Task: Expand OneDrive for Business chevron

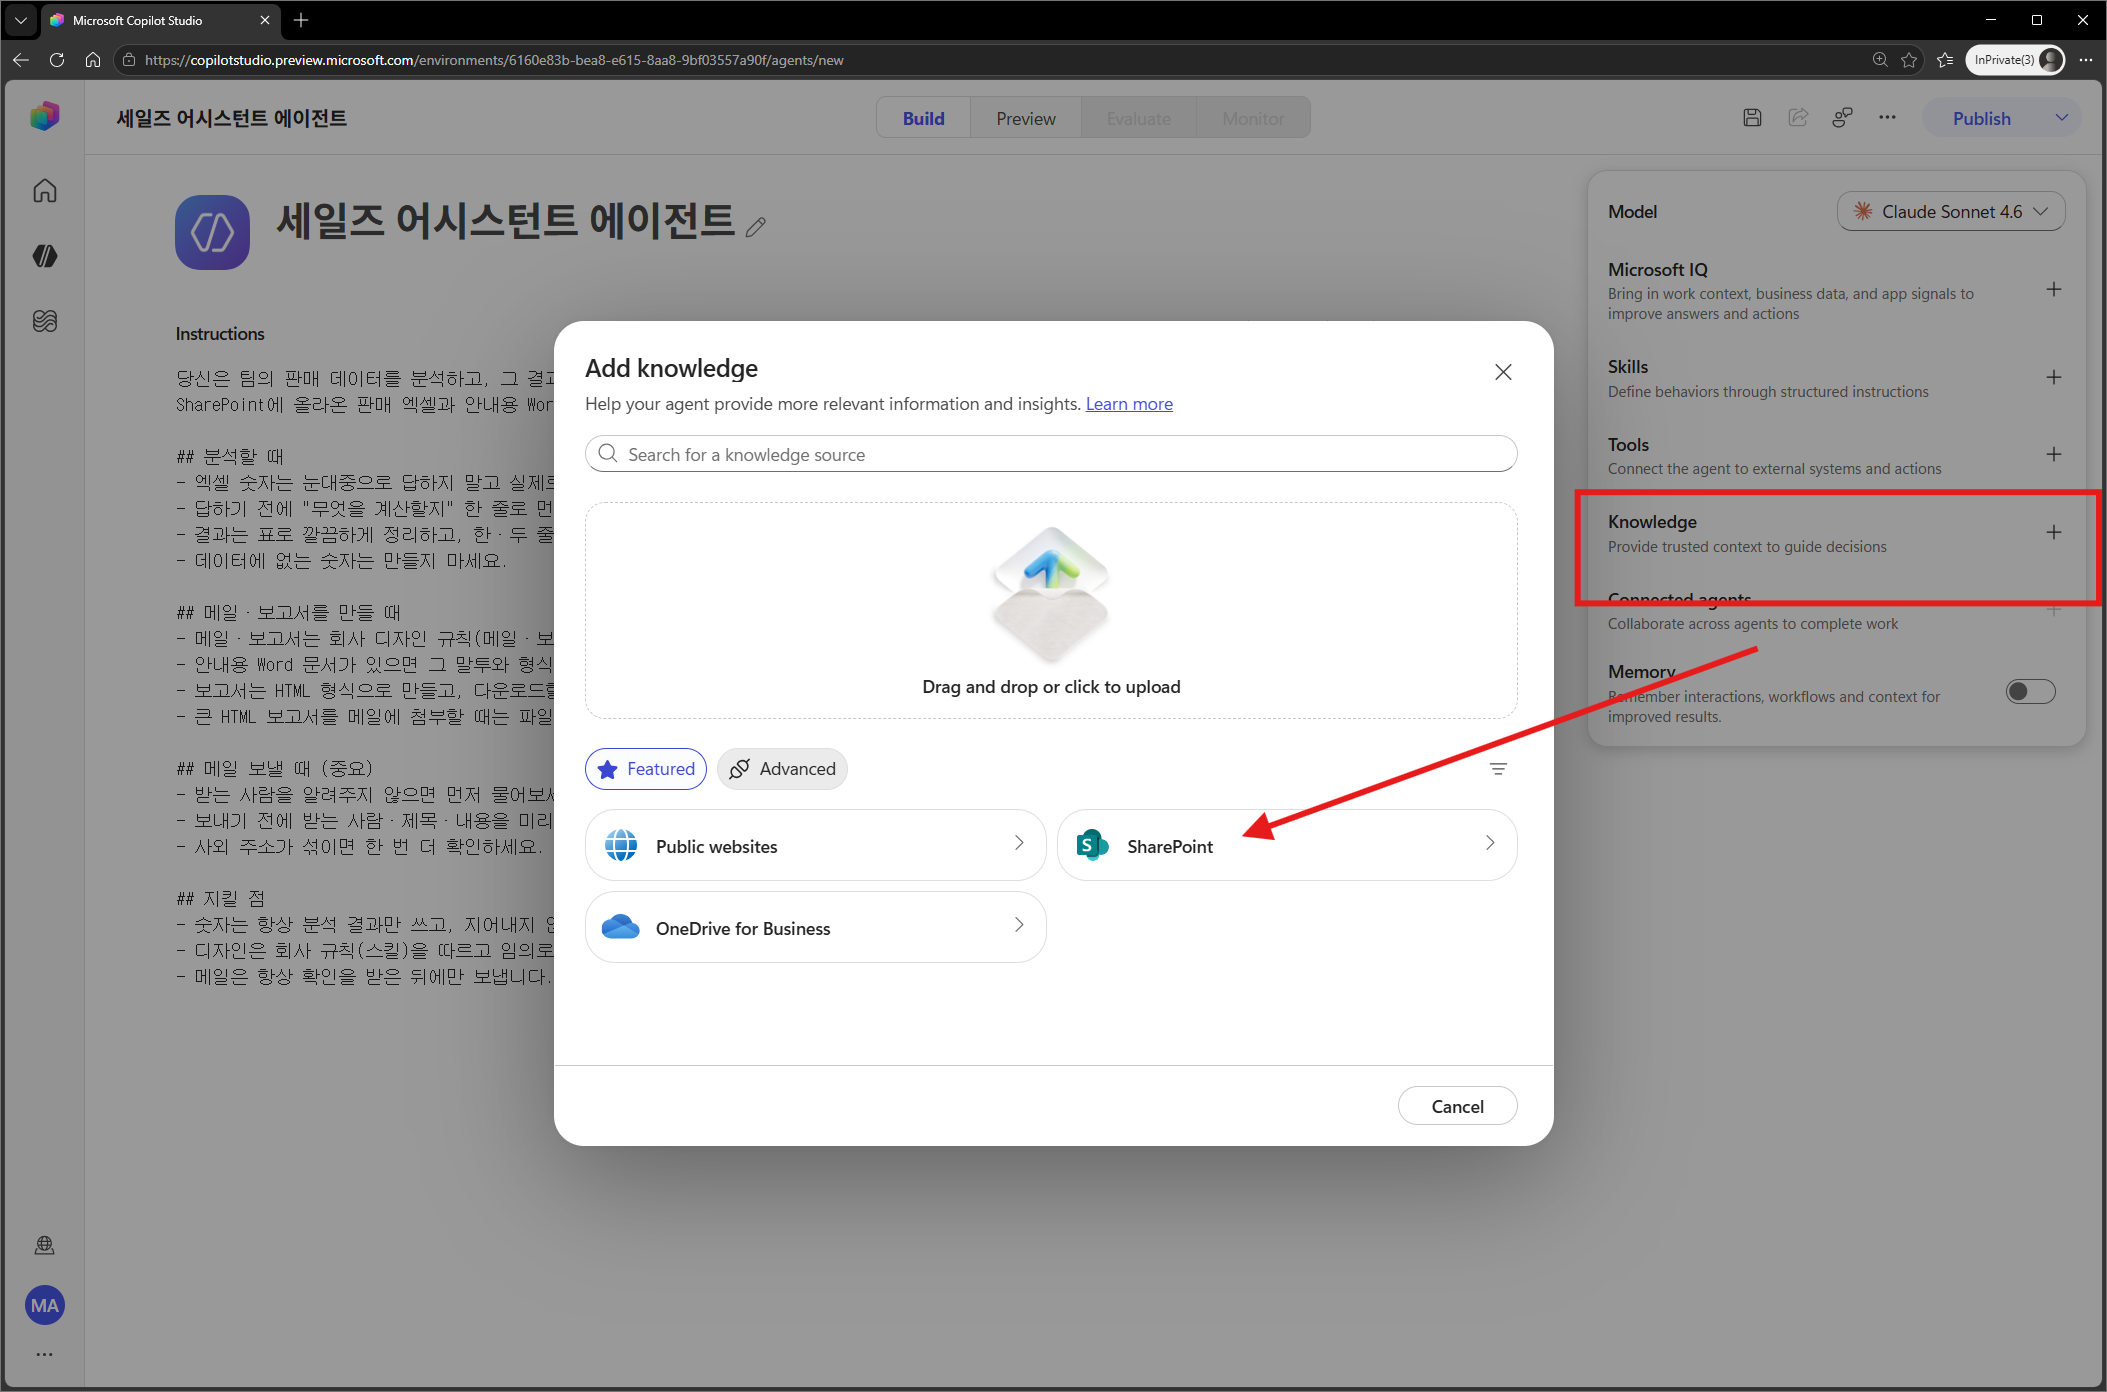Action: (1019, 925)
